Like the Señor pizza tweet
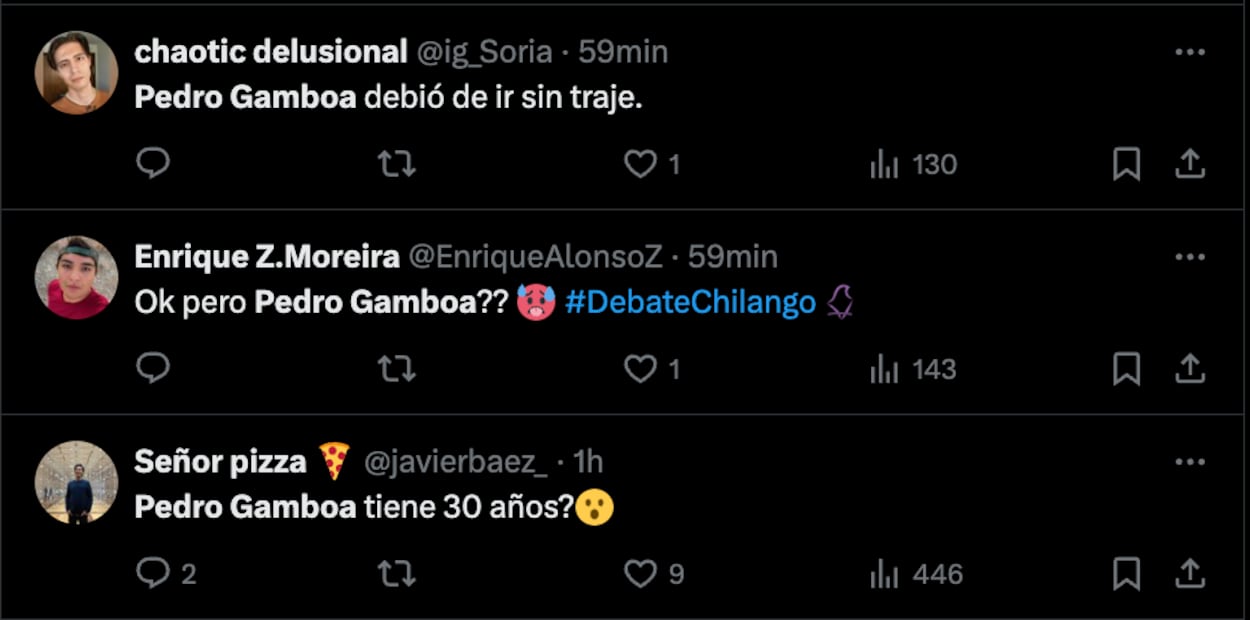Screen dimensions: 1250x620 [640, 573]
